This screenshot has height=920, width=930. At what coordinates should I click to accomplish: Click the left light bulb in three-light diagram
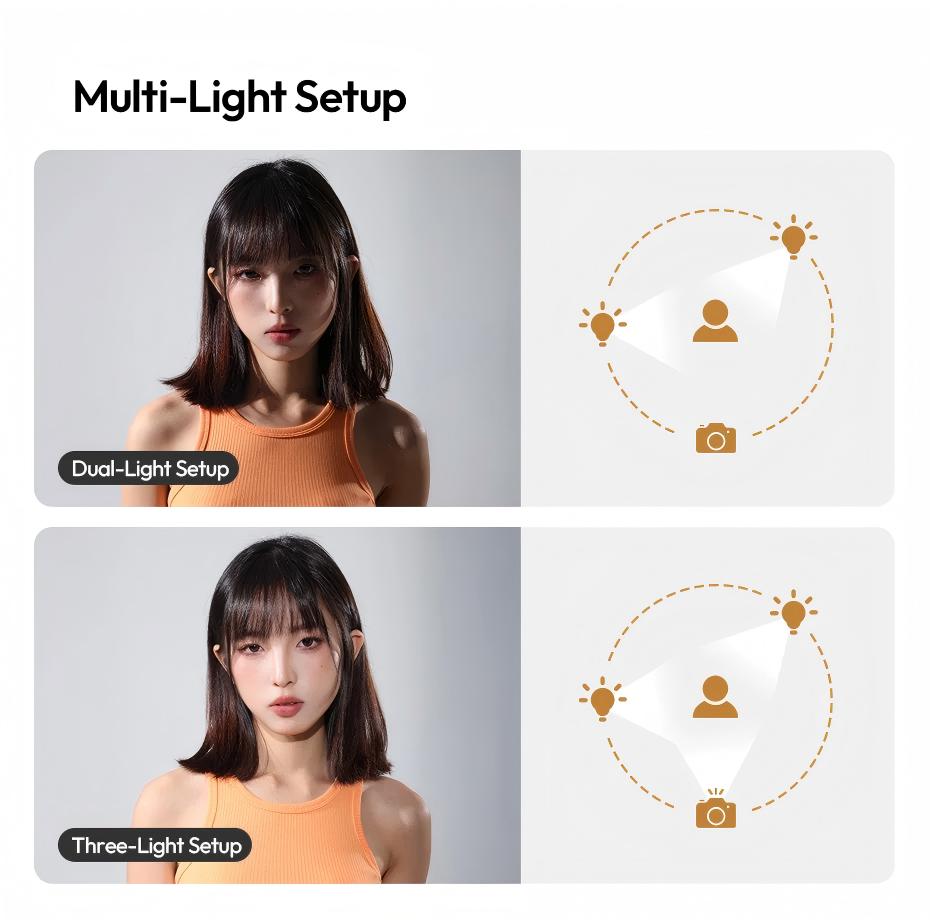[603, 699]
